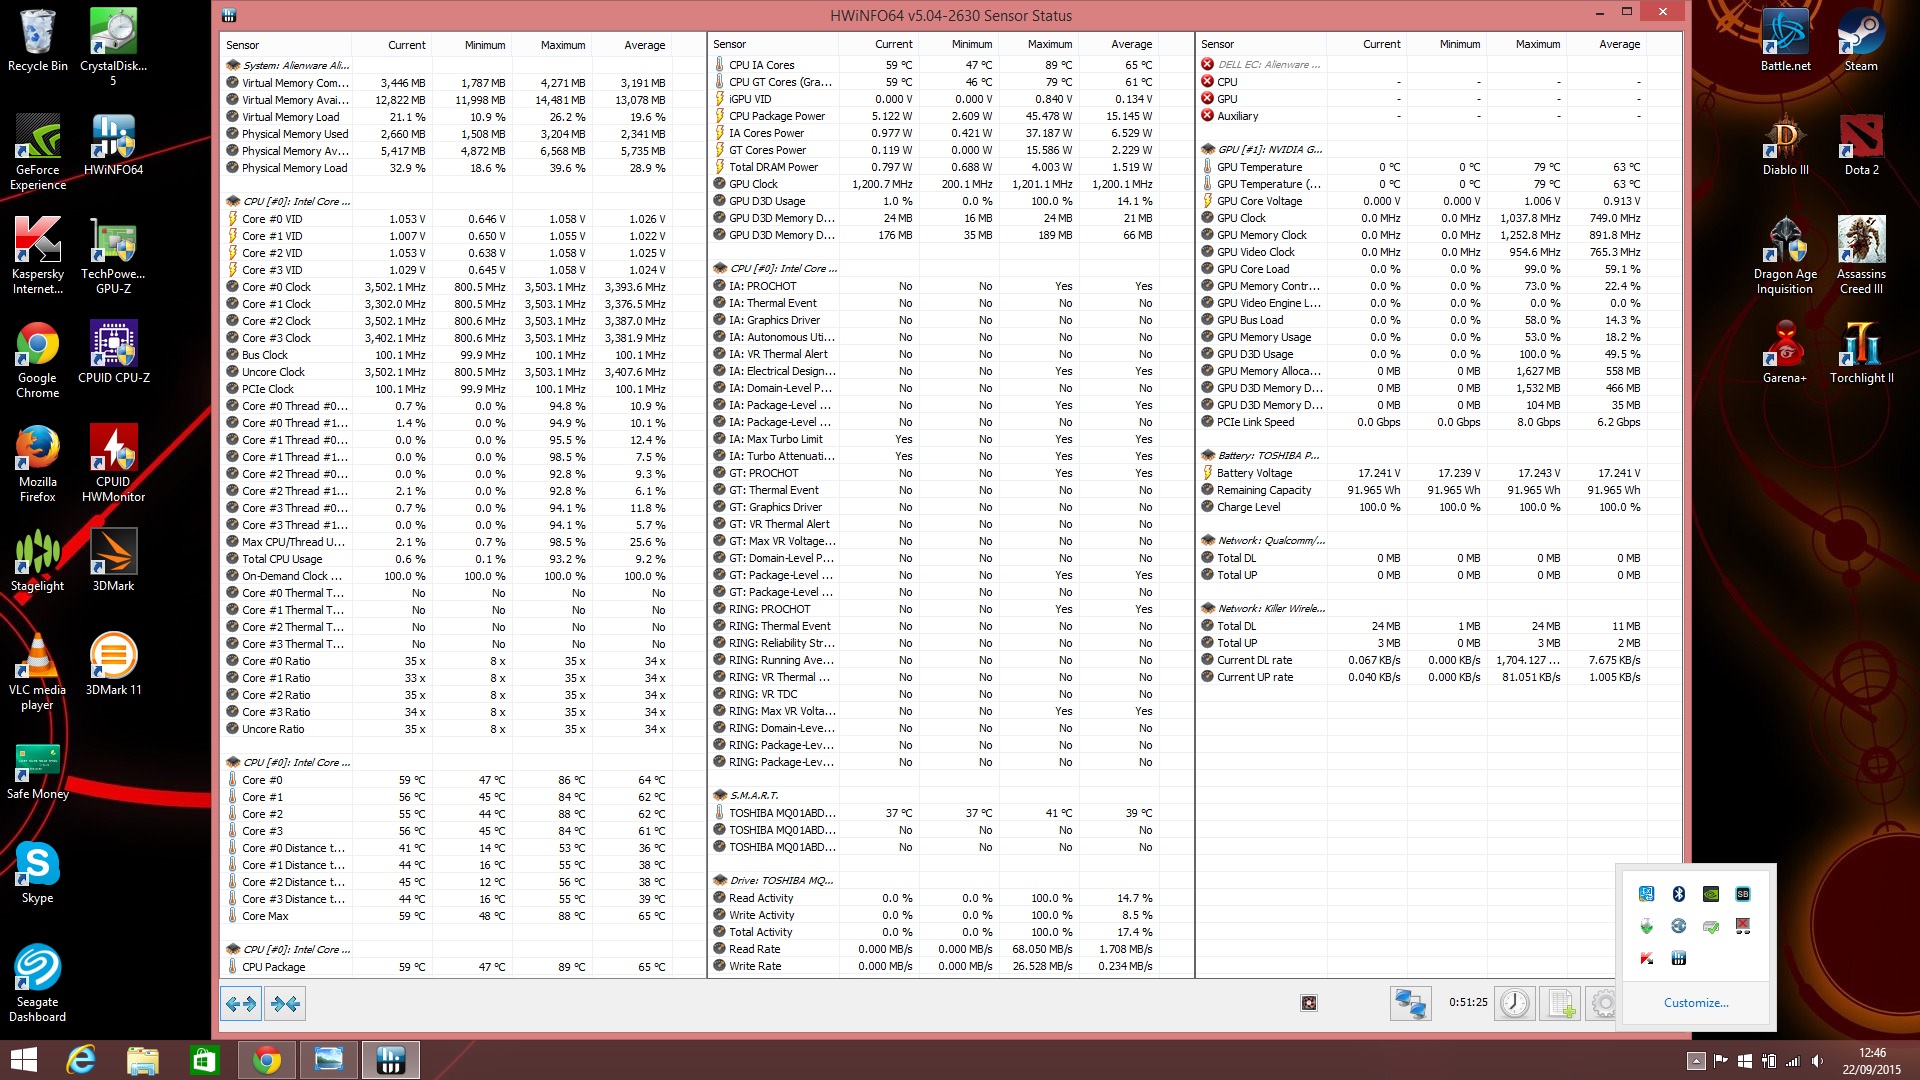This screenshot has width=1920, height=1080.
Task: Open CrystalDiskInfo desktop shortcut
Action: pyautogui.click(x=113, y=47)
